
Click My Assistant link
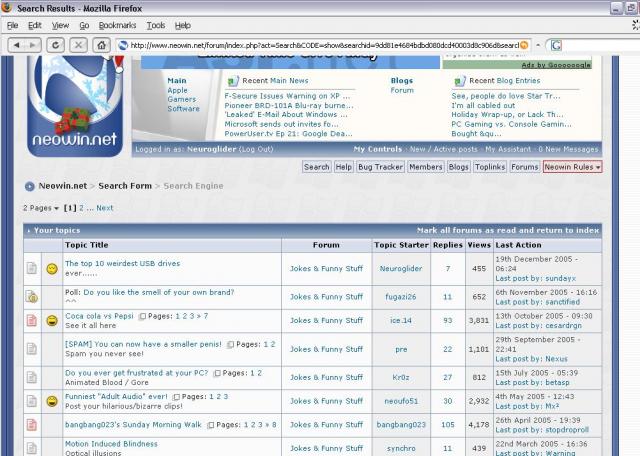pyautogui.click(x=508, y=149)
